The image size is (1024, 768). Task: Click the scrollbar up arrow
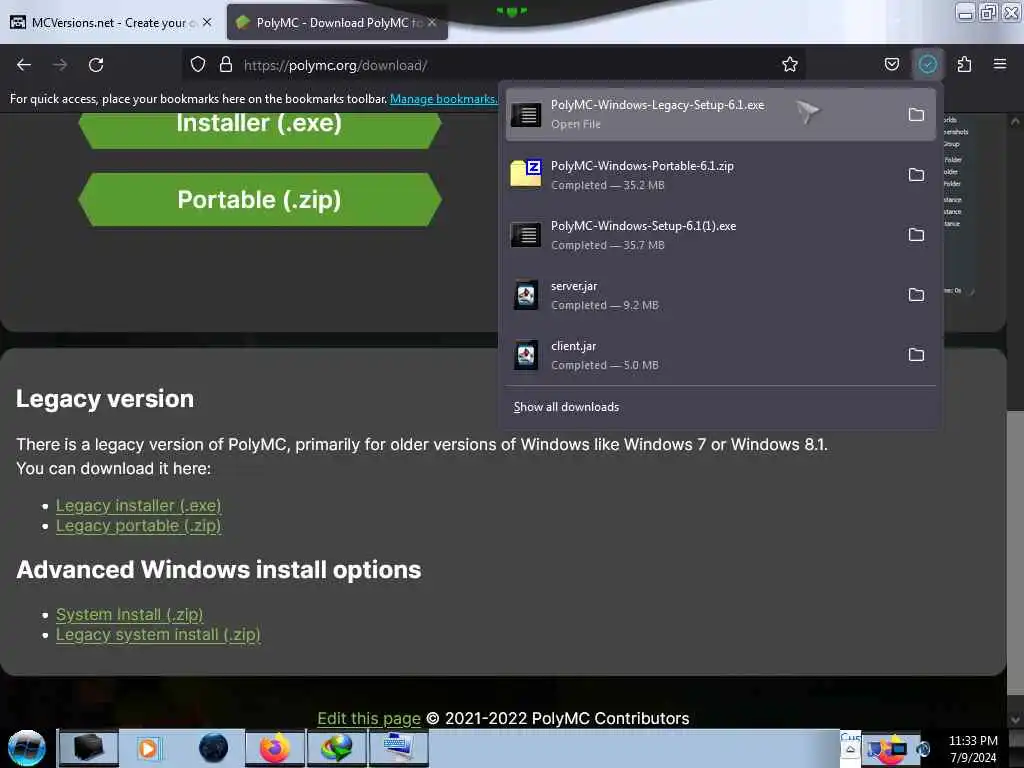pos(1015,121)
